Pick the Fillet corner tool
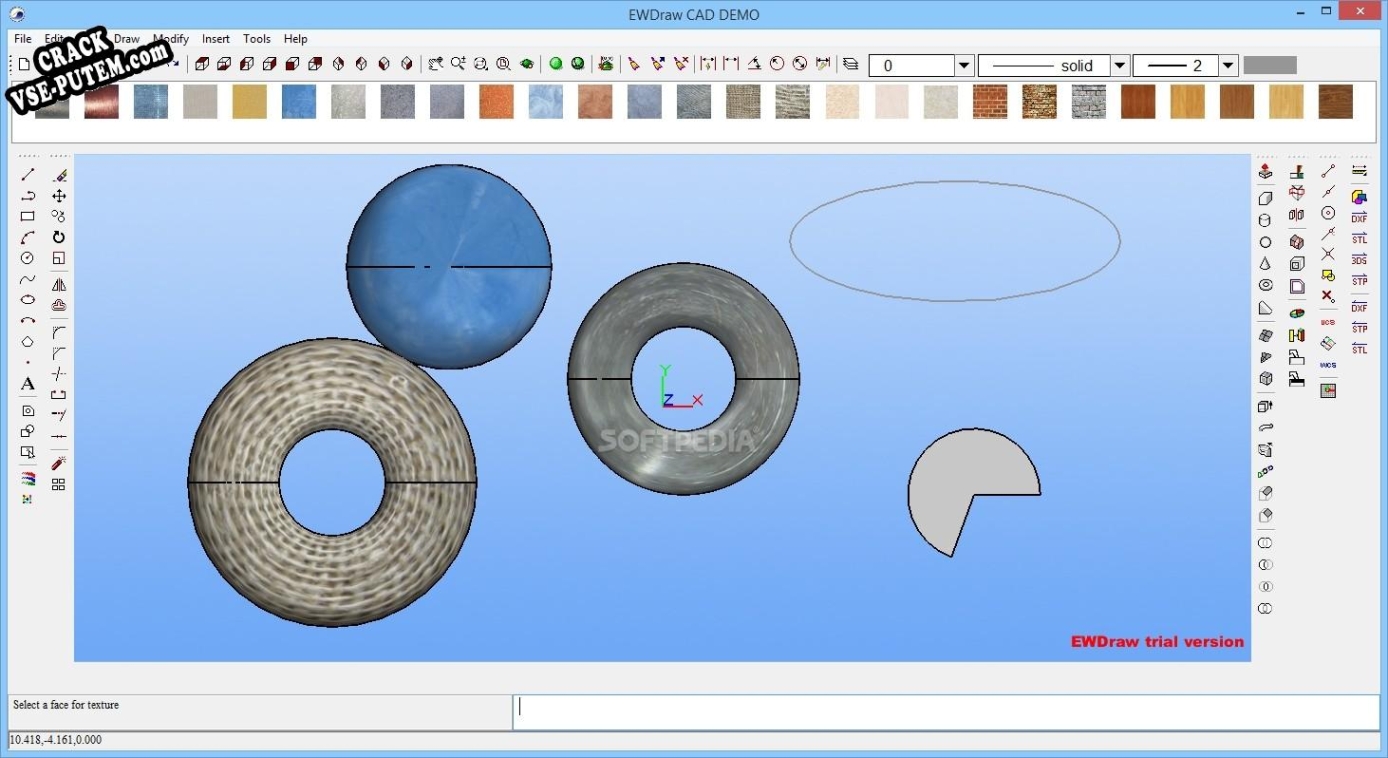 (x=59, y=332)
